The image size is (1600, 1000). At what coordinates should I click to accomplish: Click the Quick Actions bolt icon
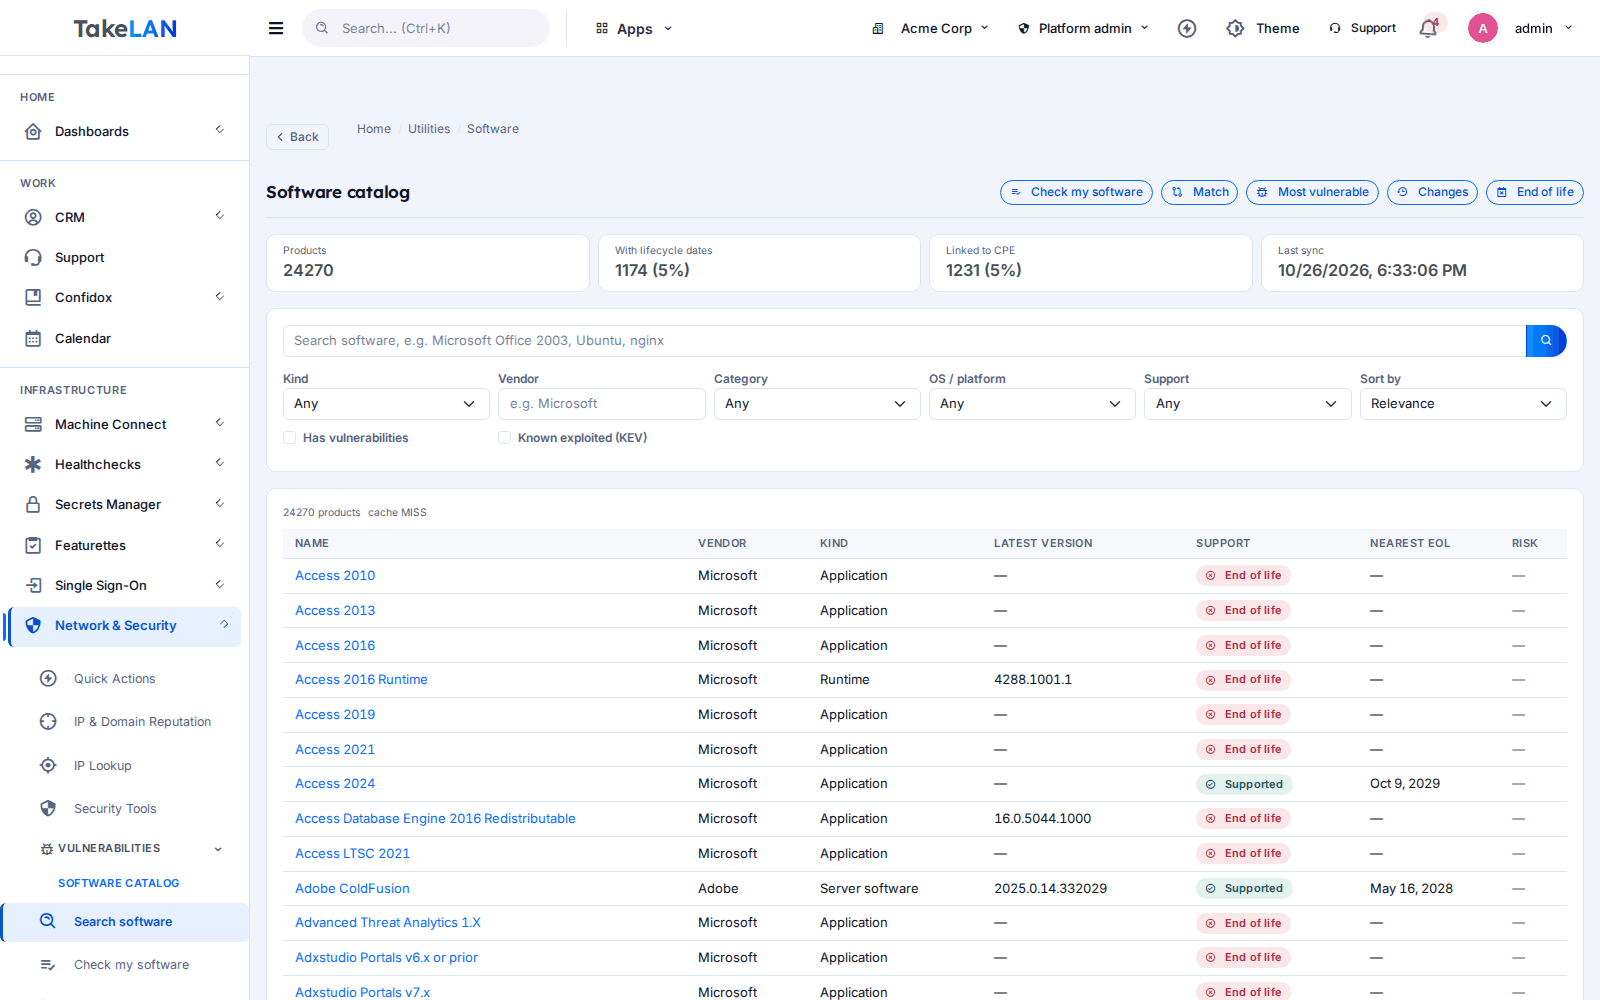(48, 678)
